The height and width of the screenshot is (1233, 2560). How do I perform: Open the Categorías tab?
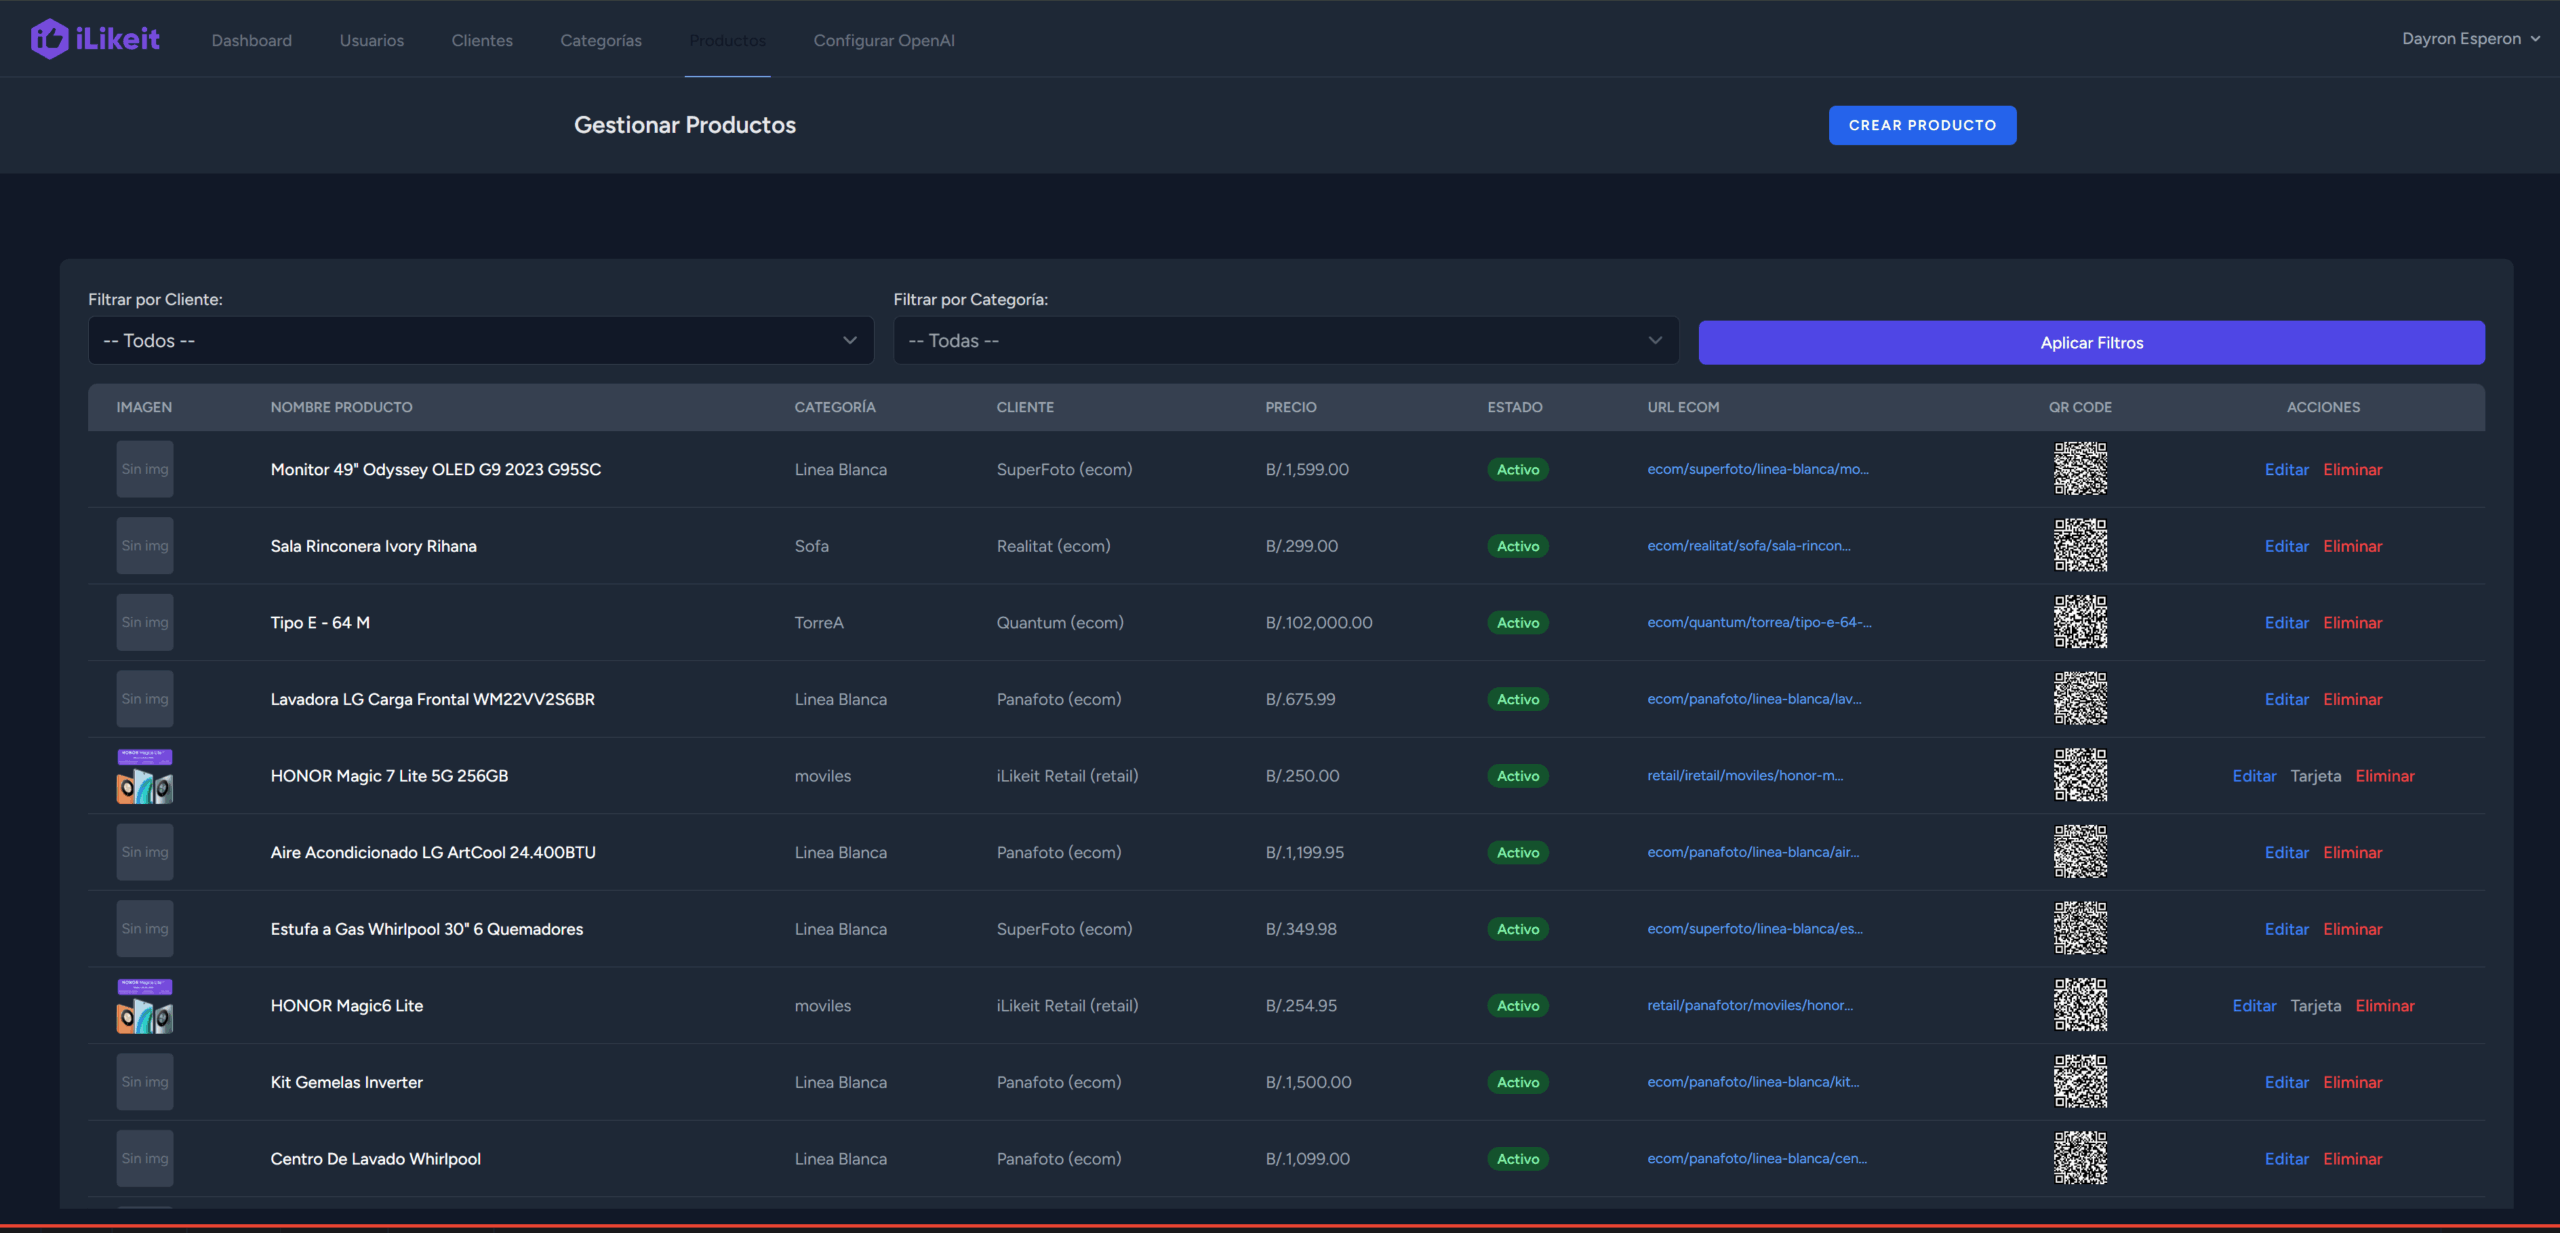click(601, 40)
